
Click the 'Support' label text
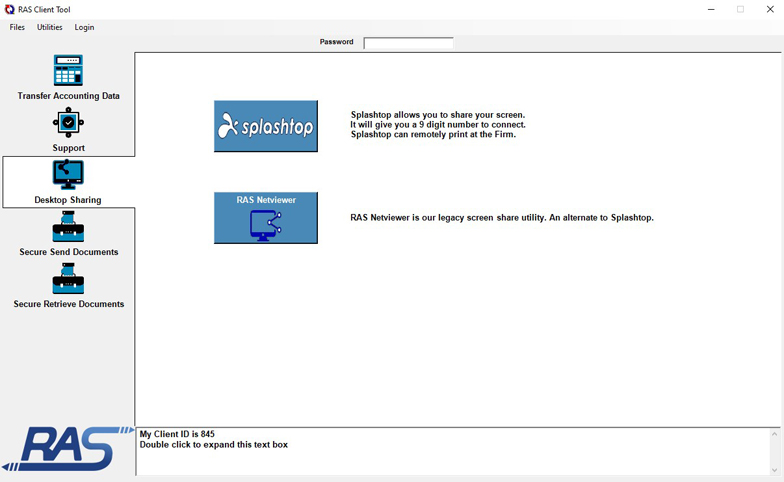pyautogui.click(x=68, y=148)
